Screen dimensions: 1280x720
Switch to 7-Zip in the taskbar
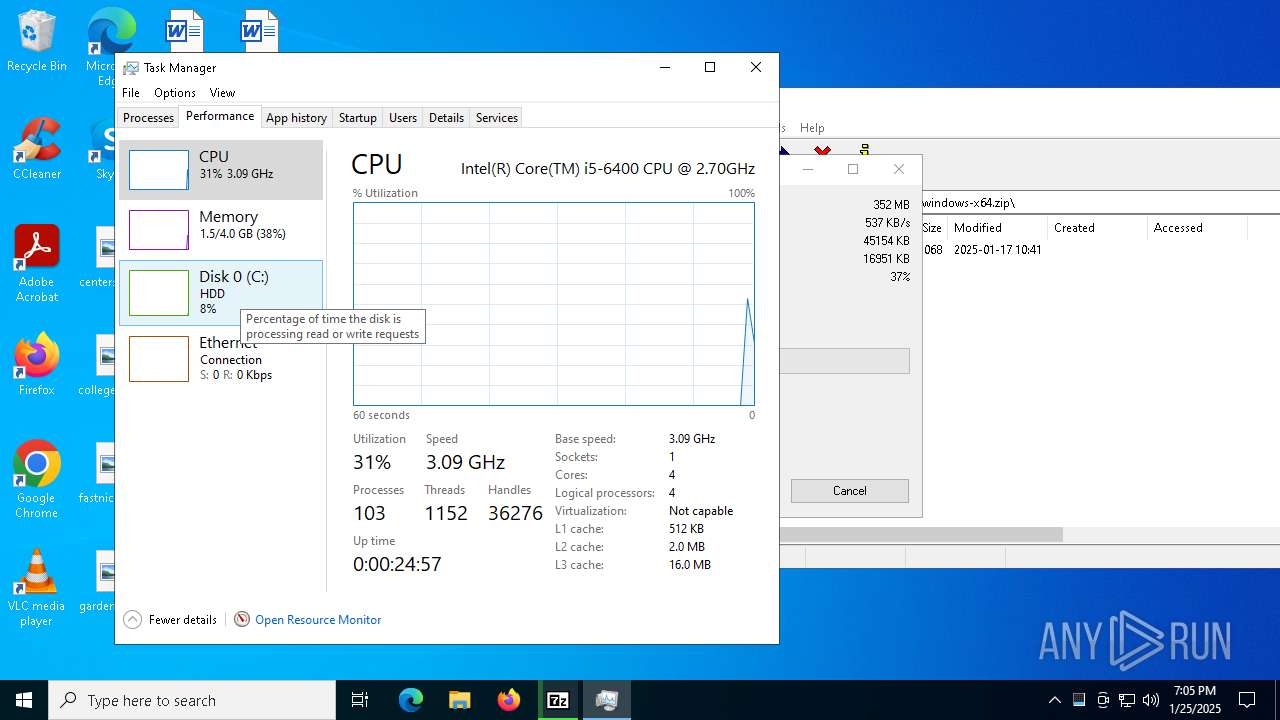[558, 700]
